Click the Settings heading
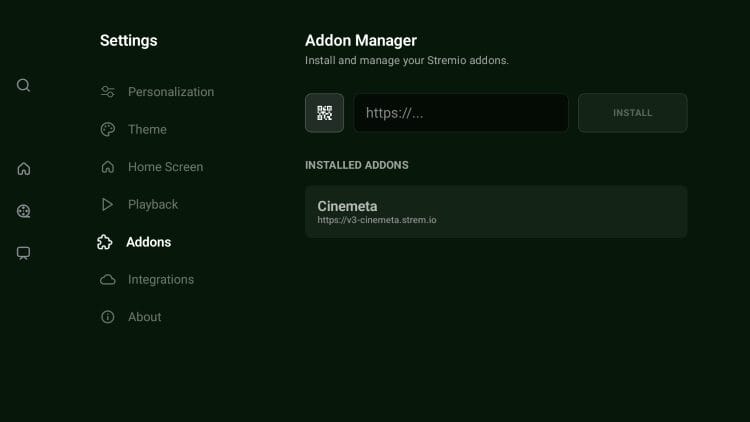This screenshot has width=750, height=422. tap(129, 41)
